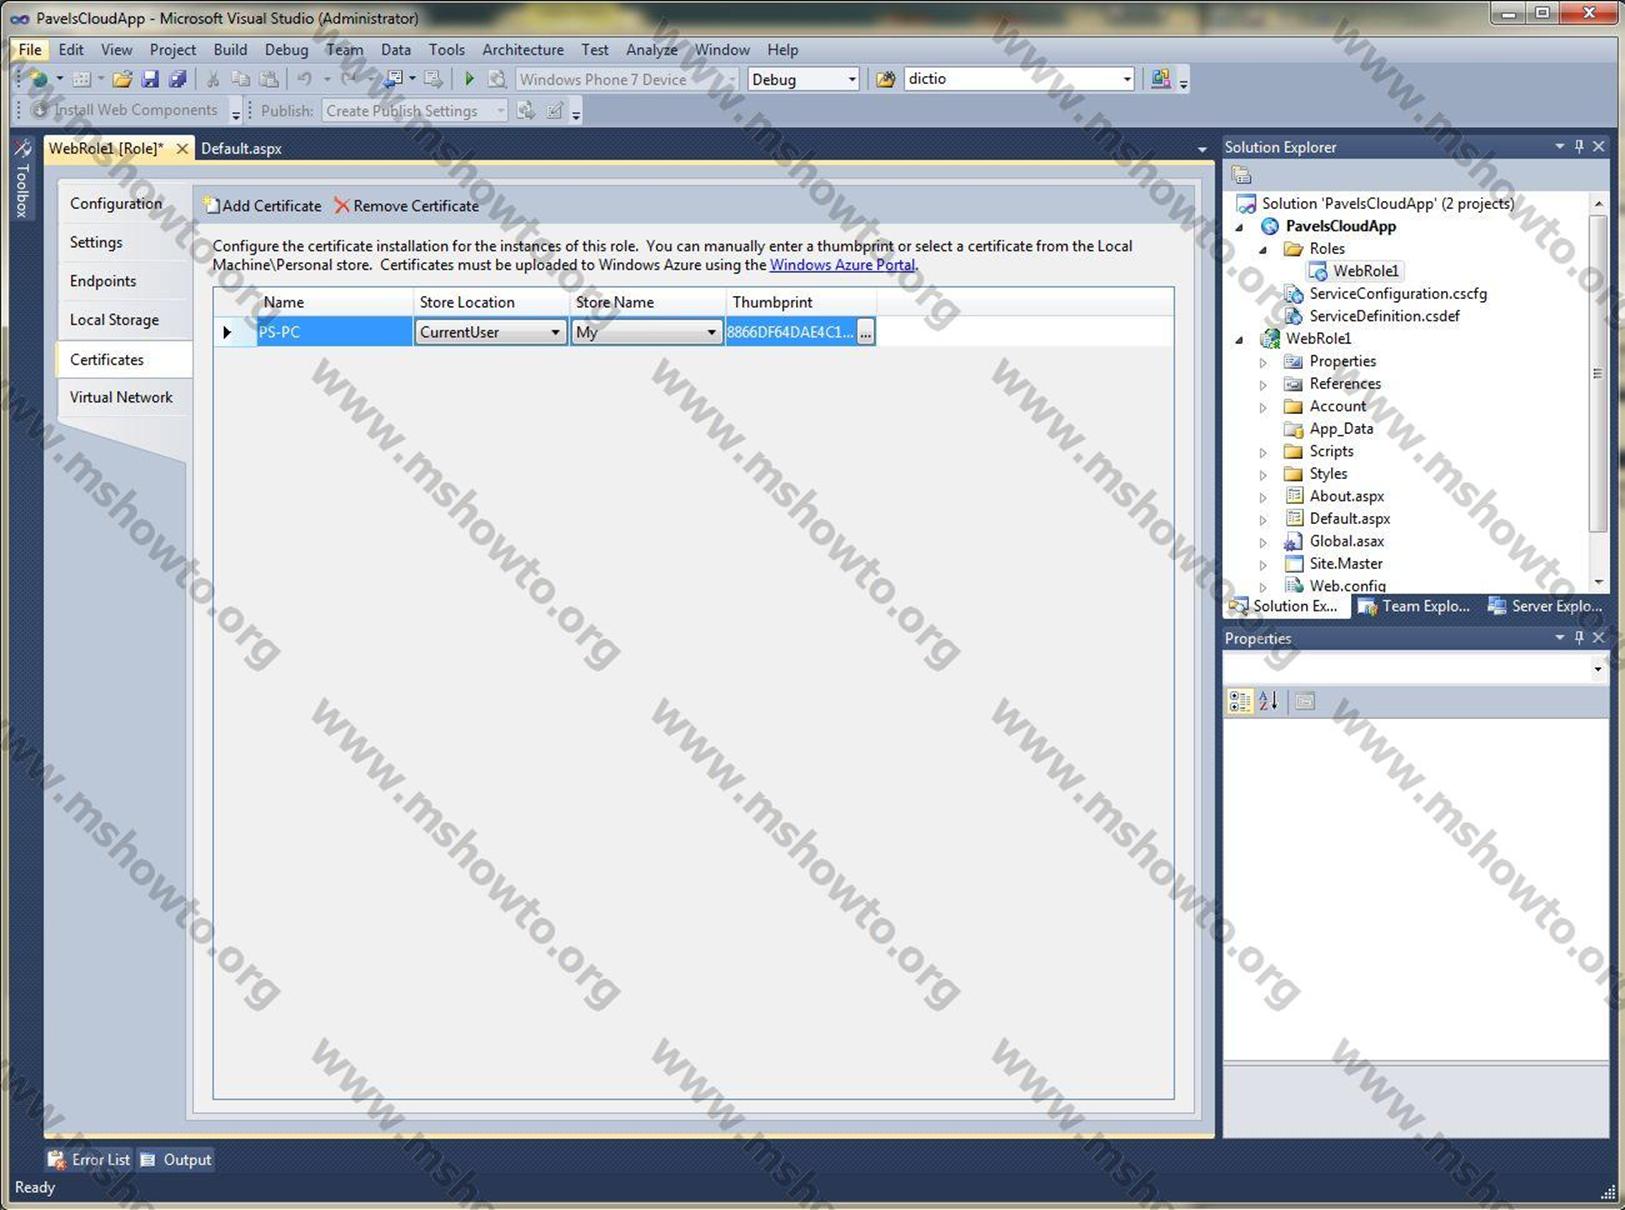The image size is (1625, 1210).
Task: Switch to Team Explorer tab
Action: tap(1415, 606)
